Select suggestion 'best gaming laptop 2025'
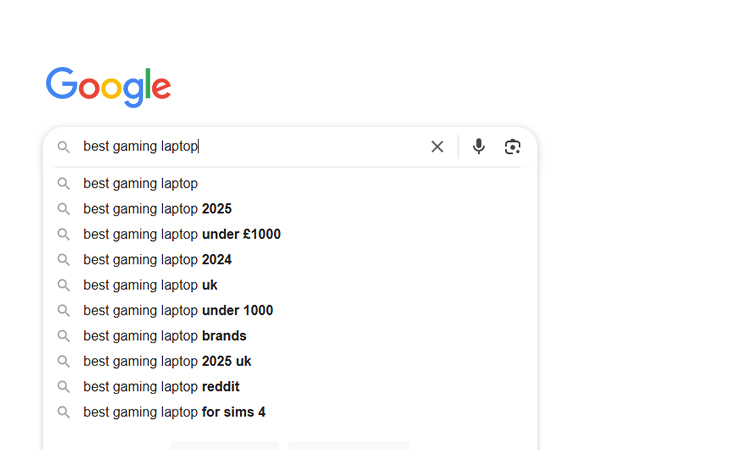This screenshot has width=750, height=450. coord(290,209)
